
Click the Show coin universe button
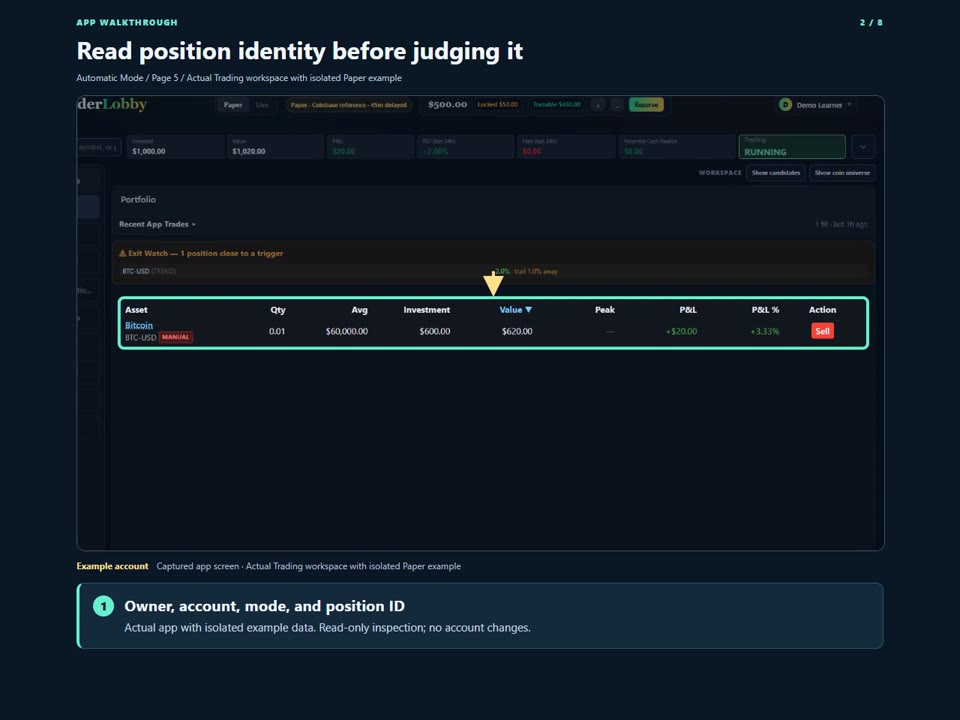pyautogui.click(x=842, y=173)
